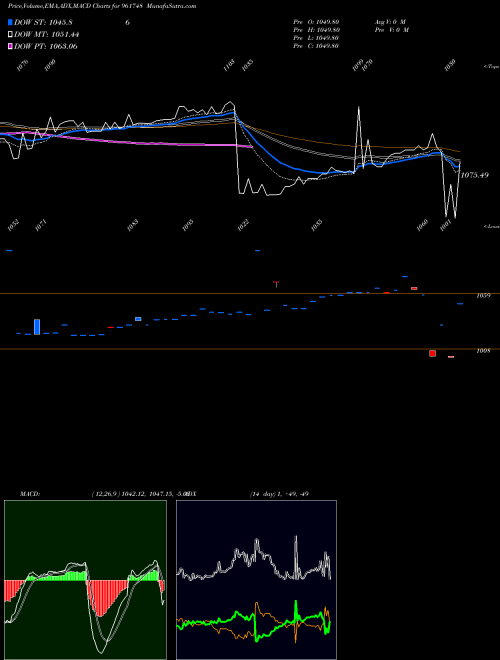Click the 1098 volume level label
Screen dimensions: 500x660
click(483, 351)
